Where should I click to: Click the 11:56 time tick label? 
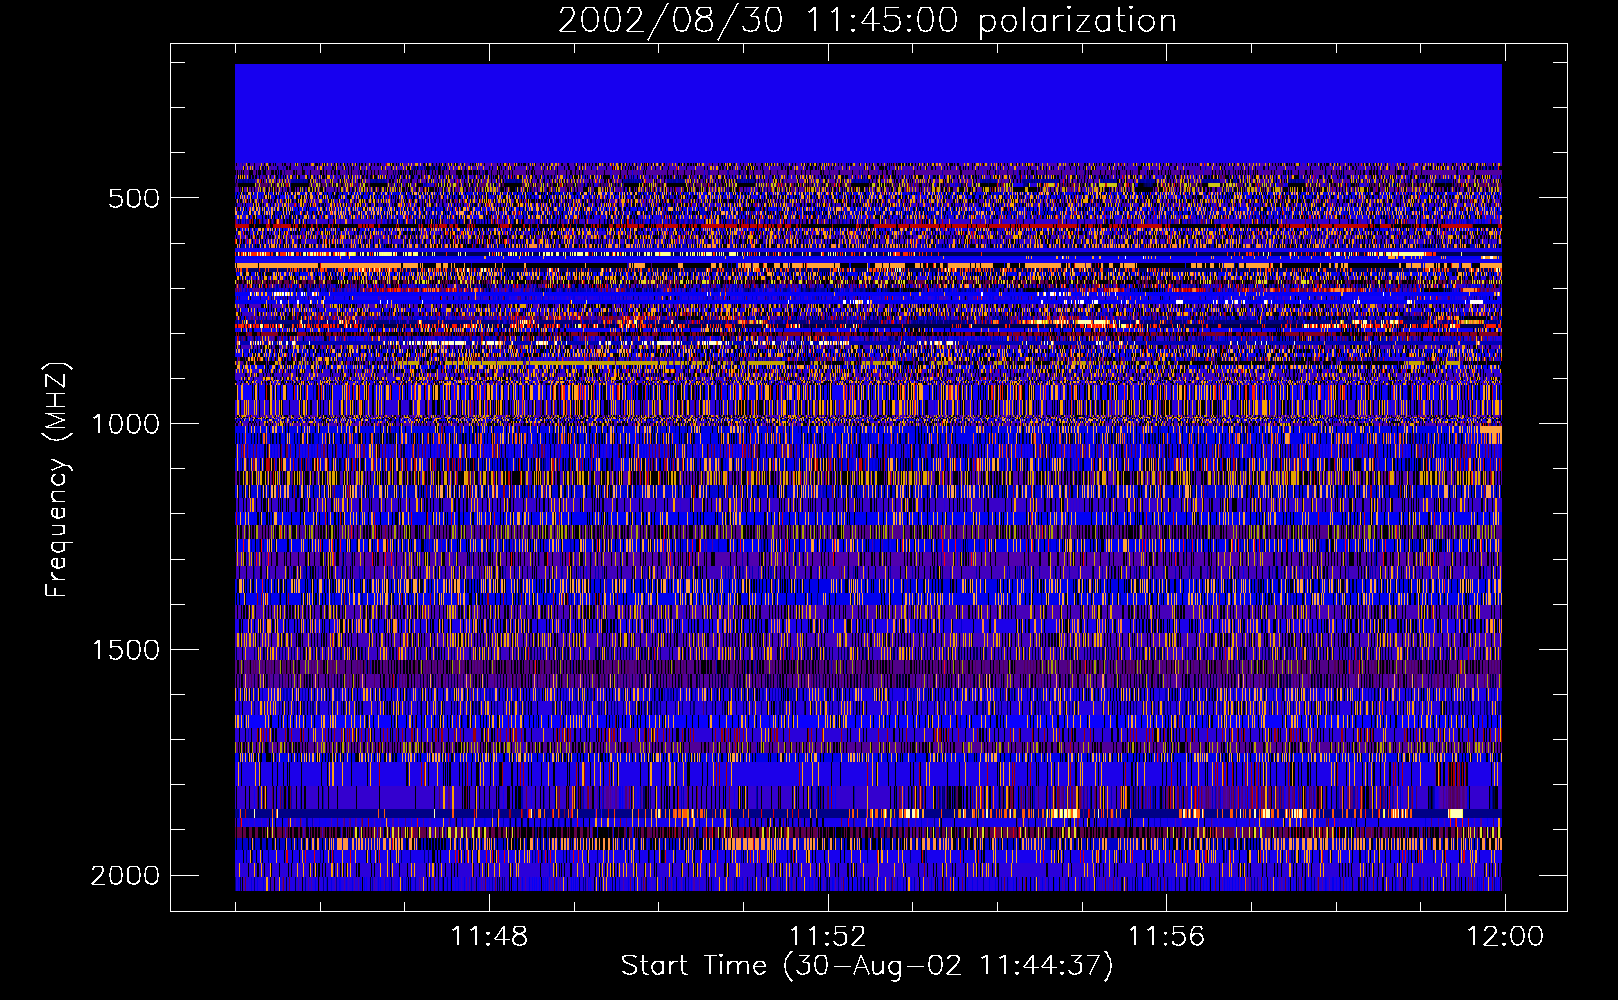[1166, 937]
